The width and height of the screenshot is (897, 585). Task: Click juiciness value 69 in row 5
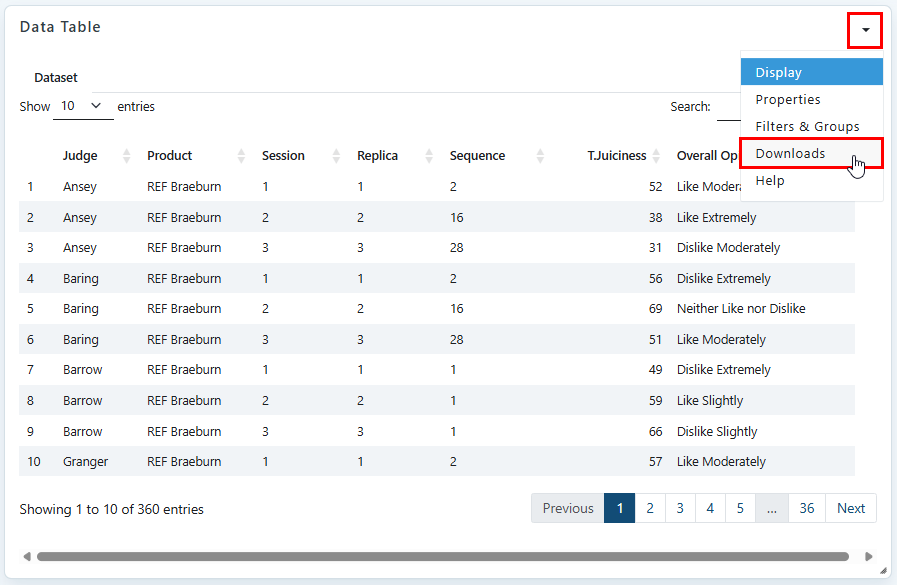[x=655, y=309]
